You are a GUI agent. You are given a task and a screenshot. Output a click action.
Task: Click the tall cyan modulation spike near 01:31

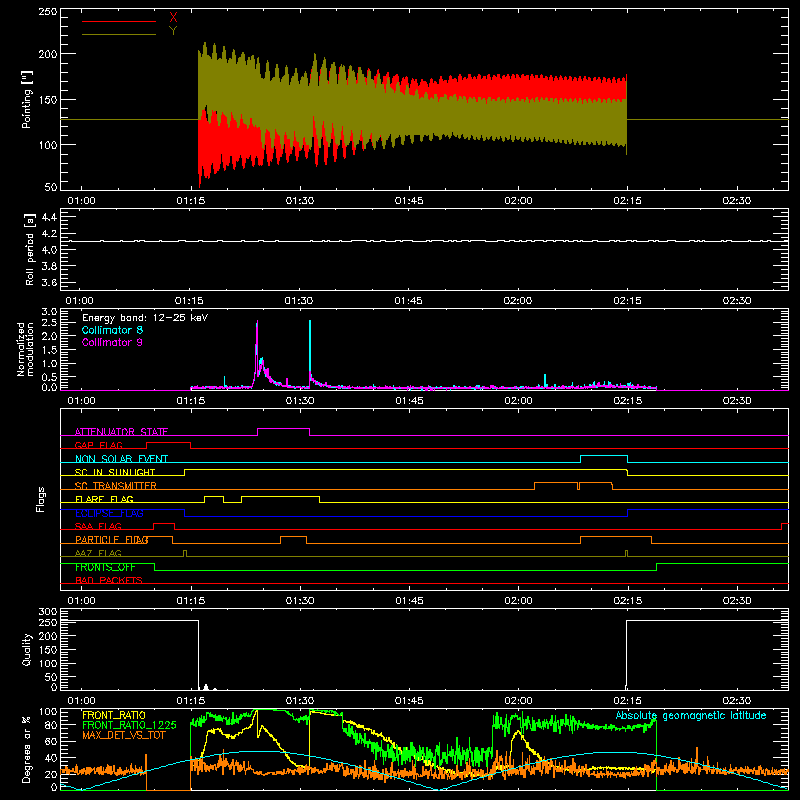pyautogui.click(x=310, y=352)
